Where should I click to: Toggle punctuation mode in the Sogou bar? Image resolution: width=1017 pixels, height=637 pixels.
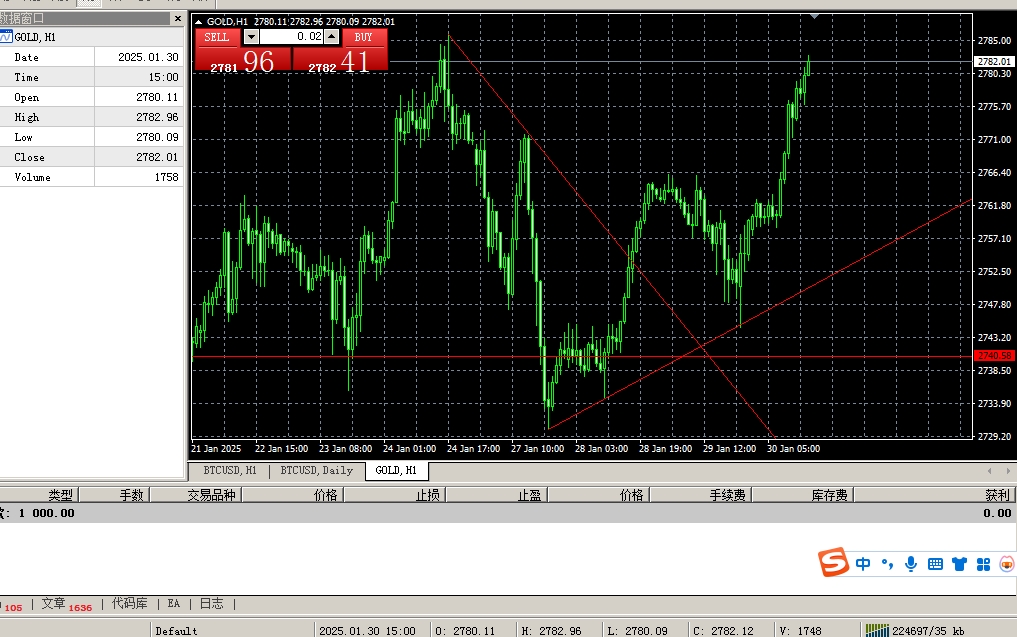(x=887, y=564)
